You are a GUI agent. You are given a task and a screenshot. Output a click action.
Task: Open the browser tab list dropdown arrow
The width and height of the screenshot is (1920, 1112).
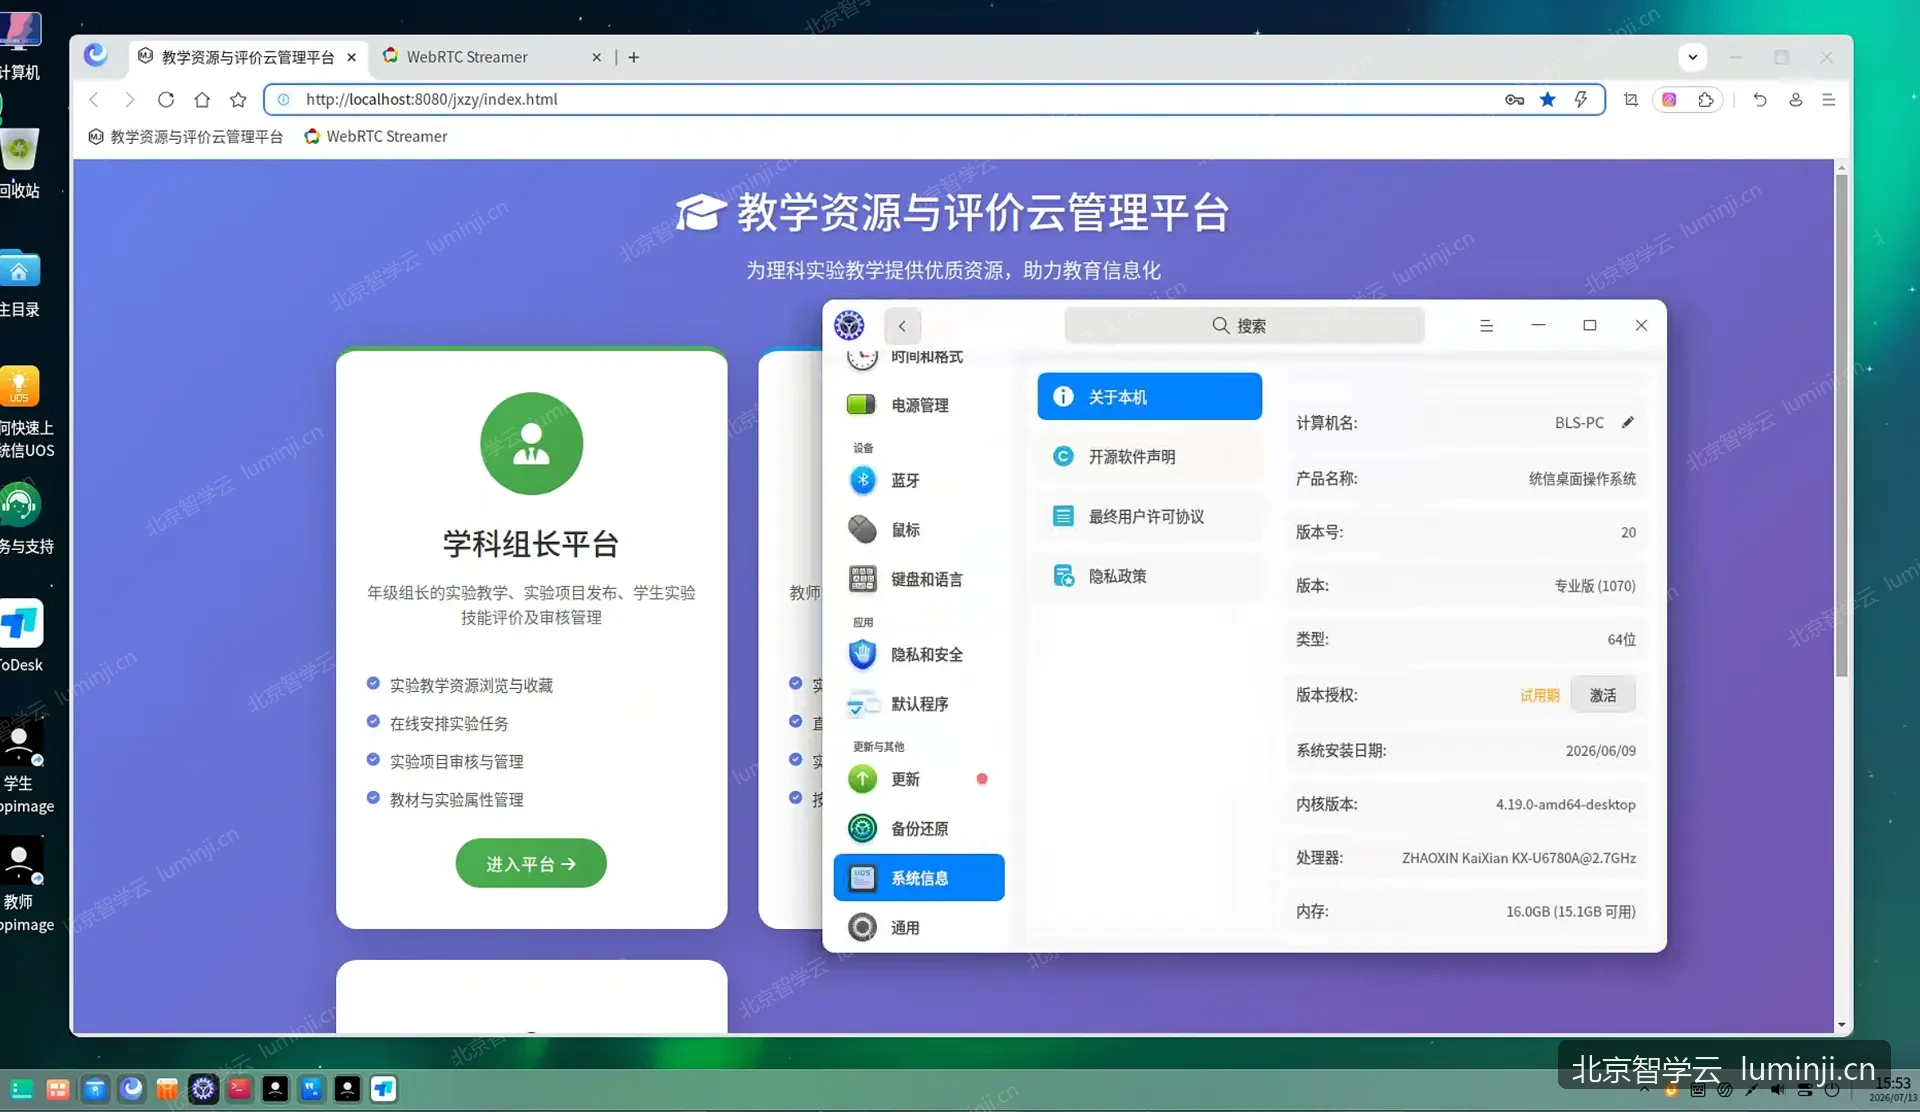[1692, 57]
